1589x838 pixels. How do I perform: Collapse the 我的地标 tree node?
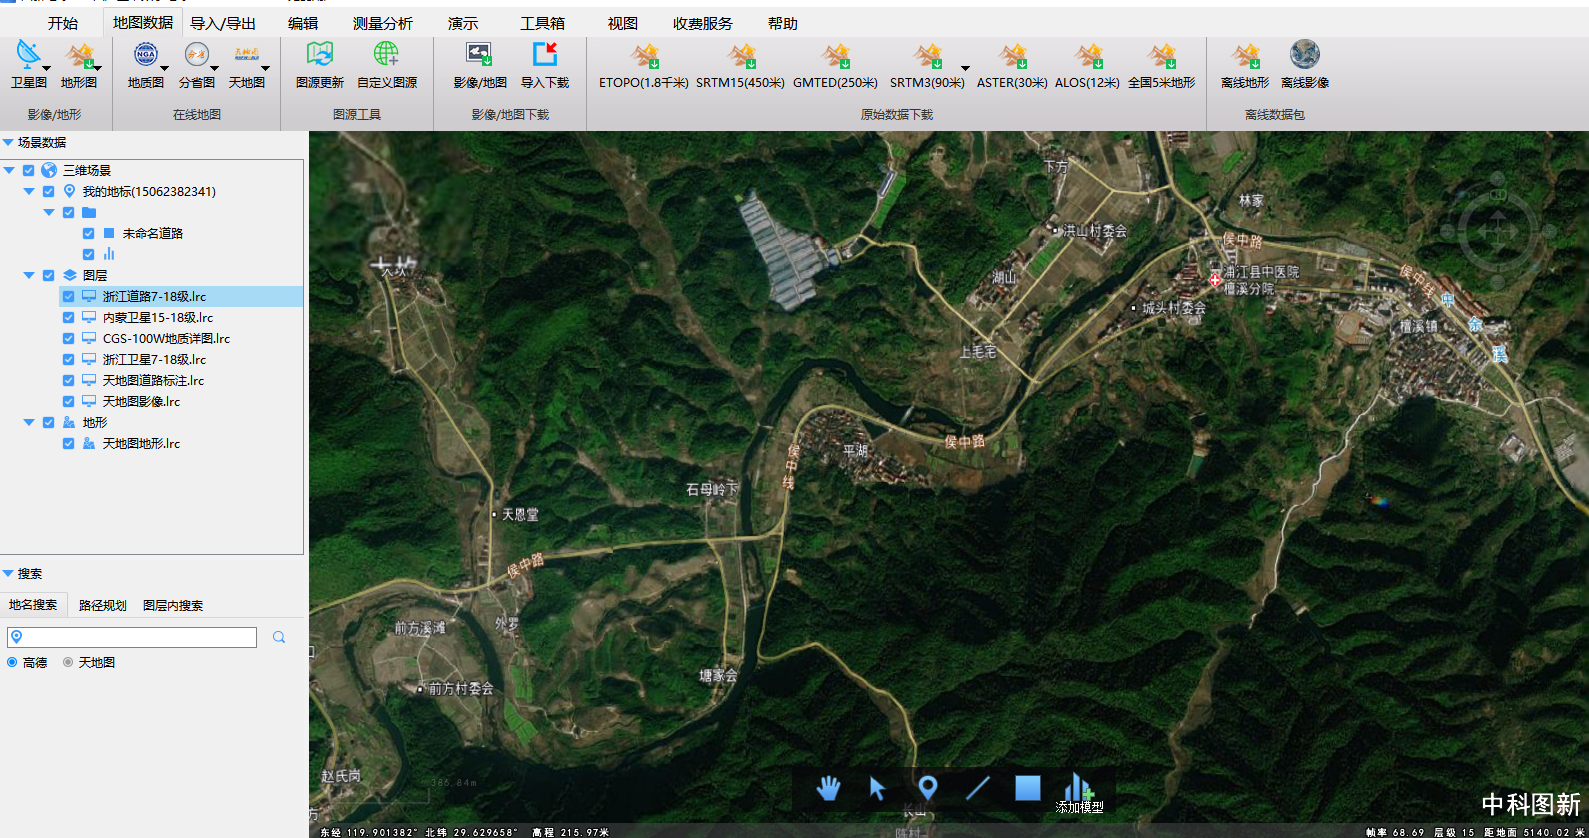coord(29,191)
